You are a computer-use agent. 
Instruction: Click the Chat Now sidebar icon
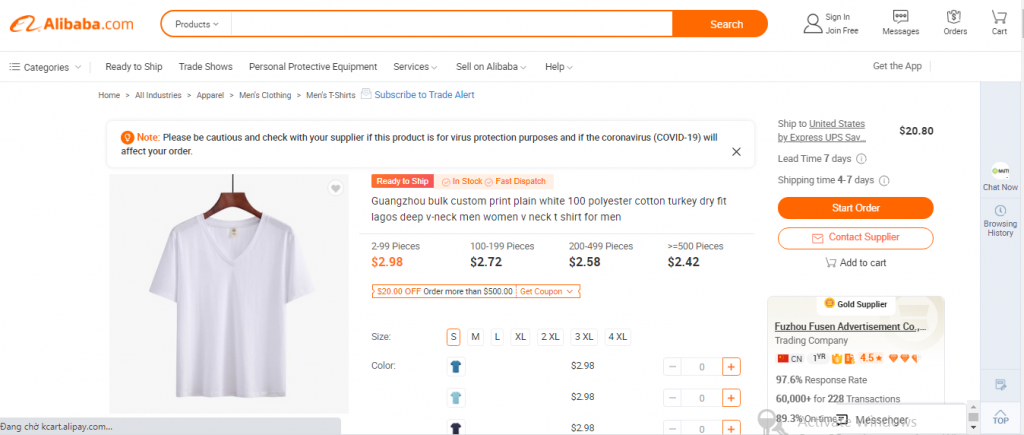[1000, 172]
